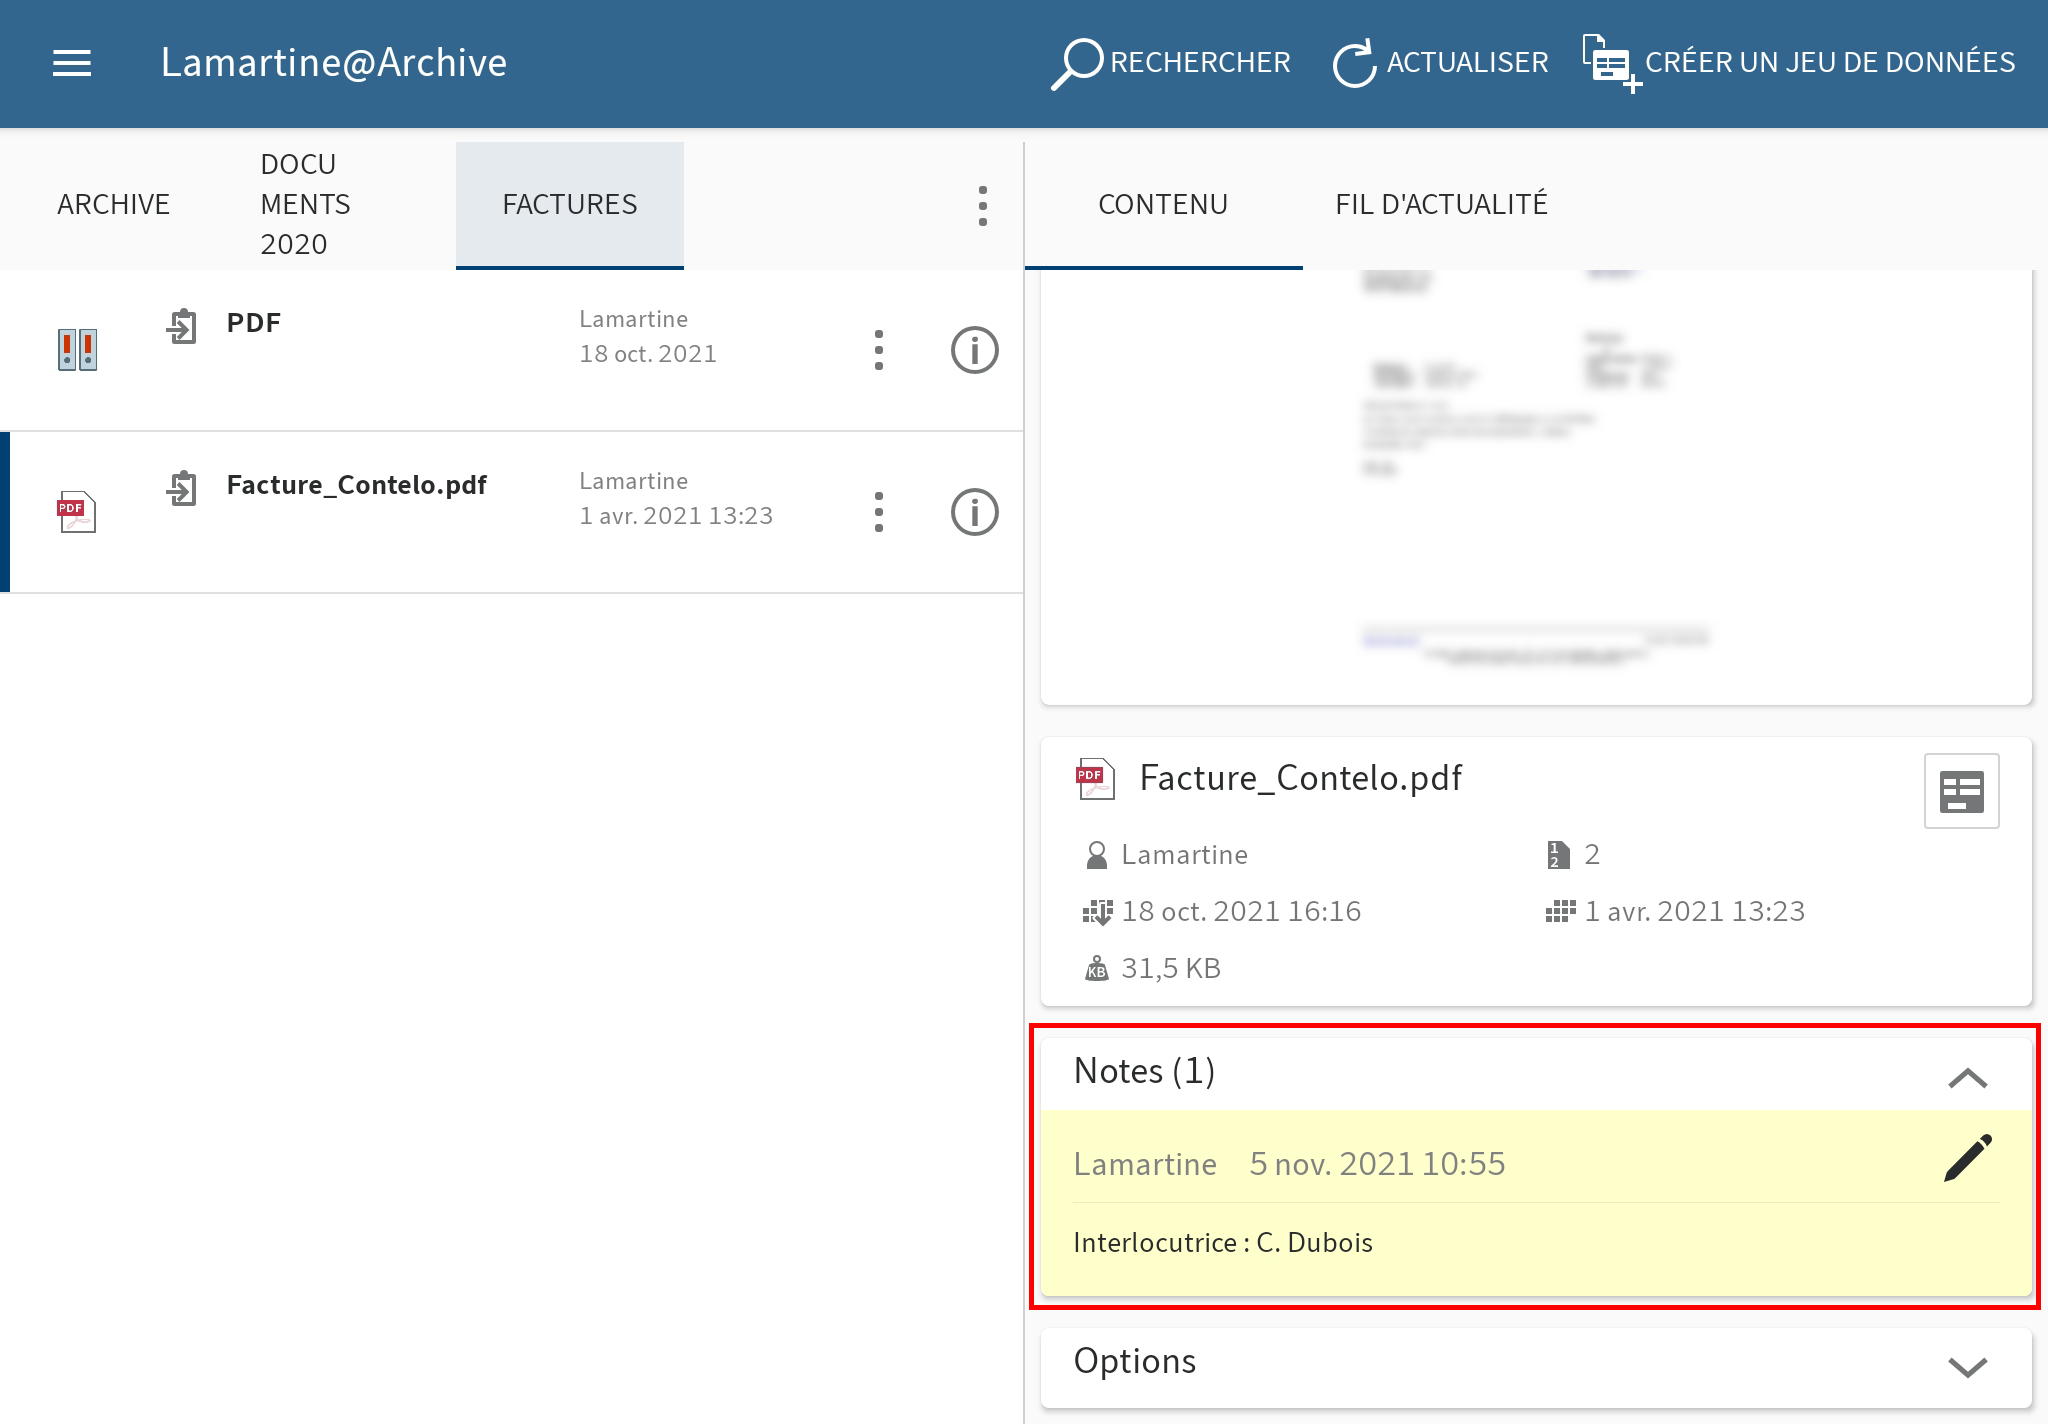
Task: Click the PDF file icon of Facture_Contelo.pdf row
Action: coord(77,512)
